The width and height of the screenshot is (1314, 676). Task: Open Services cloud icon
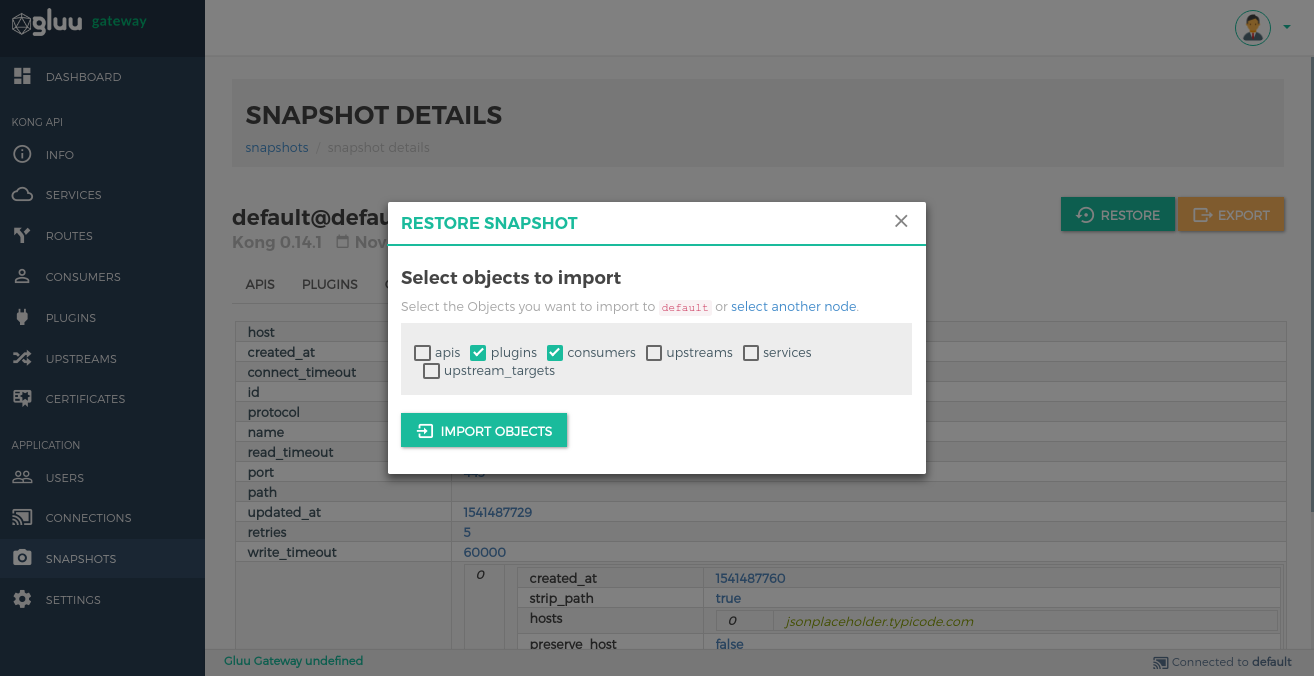[x=22, y=195]
